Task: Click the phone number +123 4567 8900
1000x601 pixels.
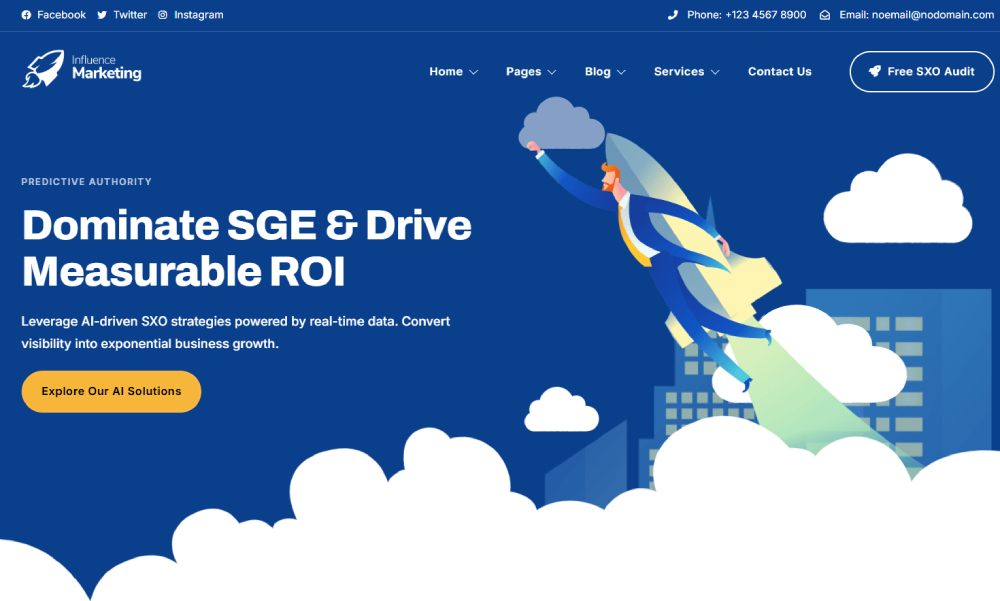Action: coord(765,15)
